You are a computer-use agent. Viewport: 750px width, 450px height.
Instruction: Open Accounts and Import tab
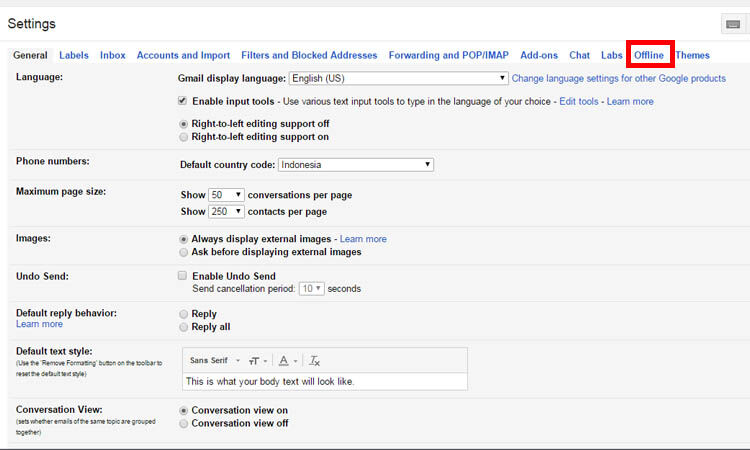click(183, 55)
